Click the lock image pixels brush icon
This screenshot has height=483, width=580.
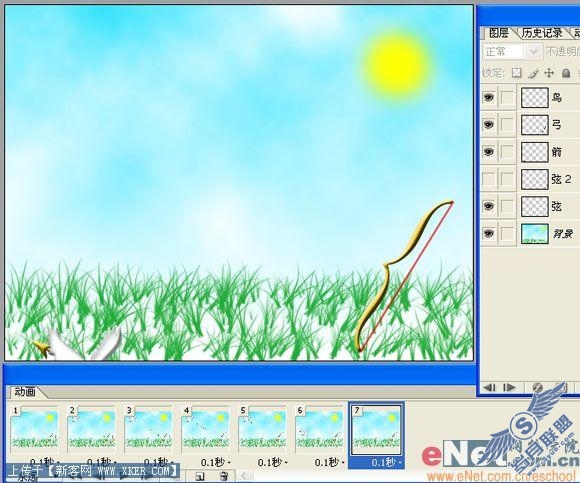pyautogui.click(x=533, y=73)
